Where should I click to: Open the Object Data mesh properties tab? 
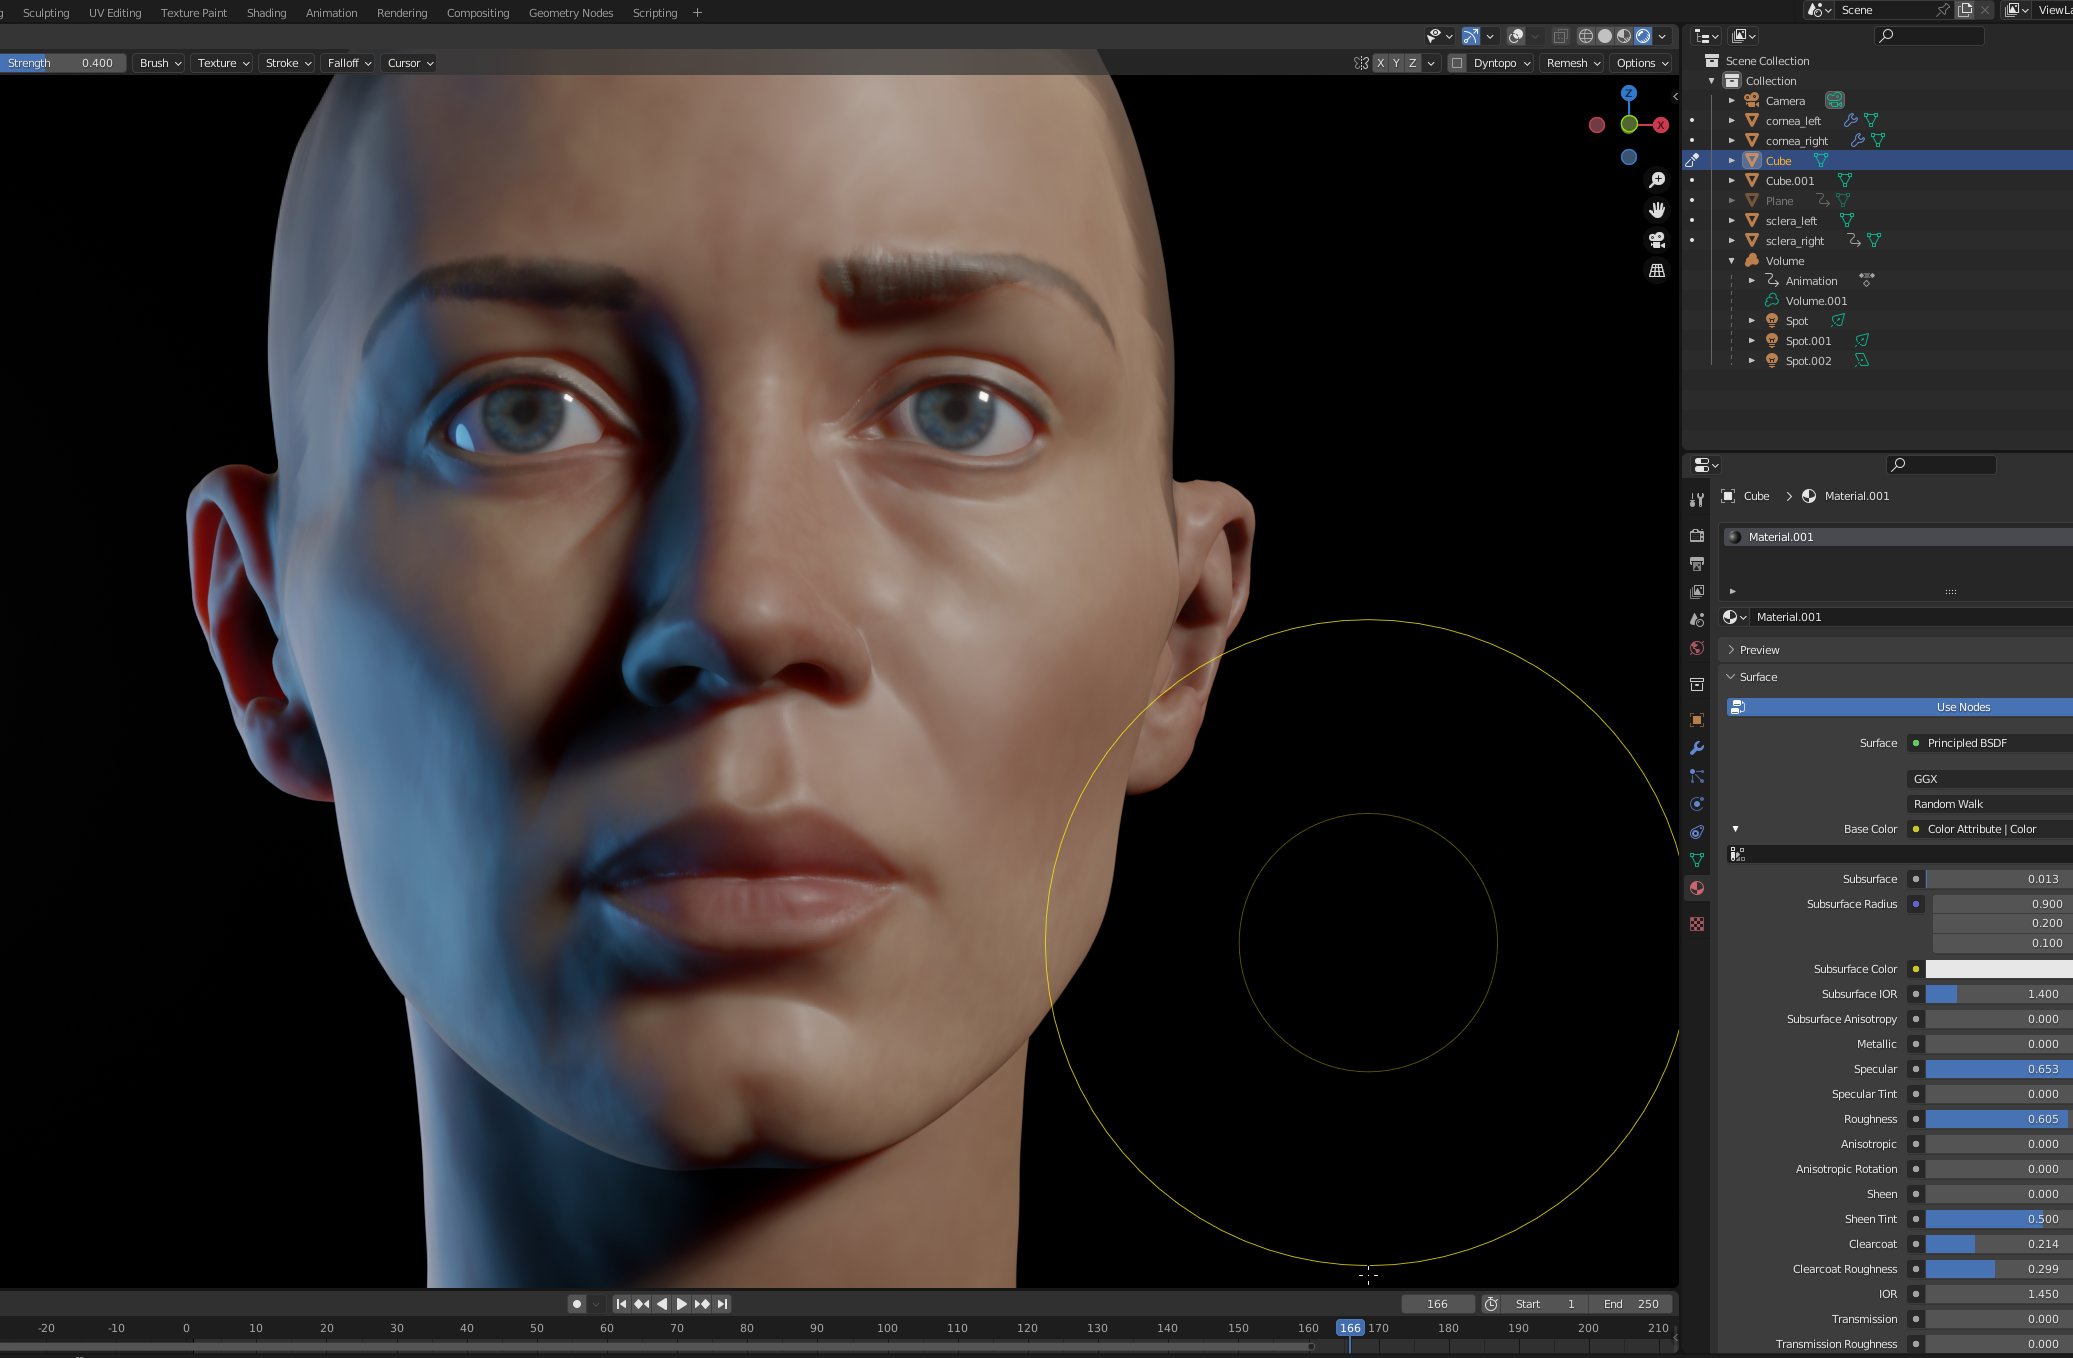1696,860
